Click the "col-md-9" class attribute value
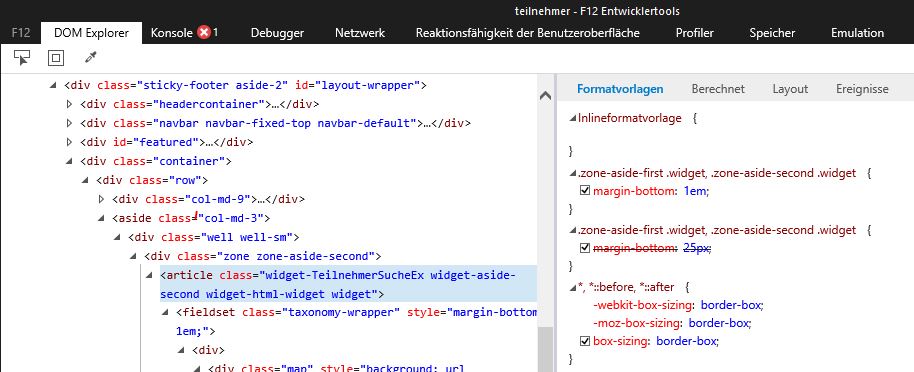This screenshot has height=372, width=914. pyautogui.click(x=218, y=199)
